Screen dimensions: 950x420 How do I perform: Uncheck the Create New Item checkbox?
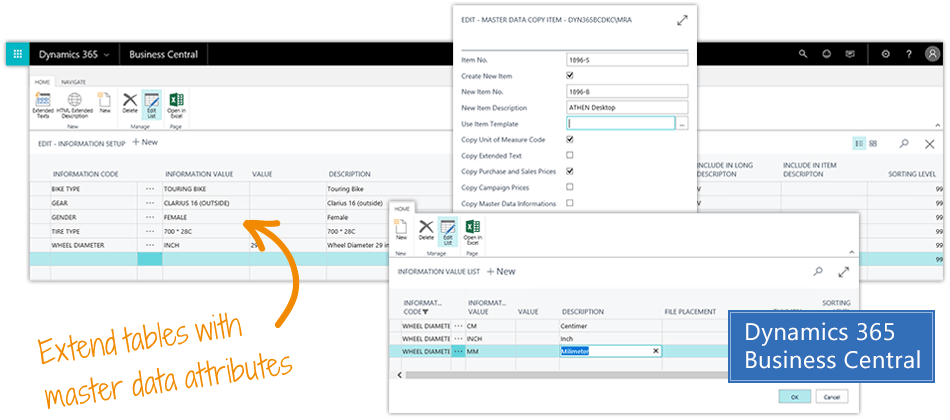point(570,75)
